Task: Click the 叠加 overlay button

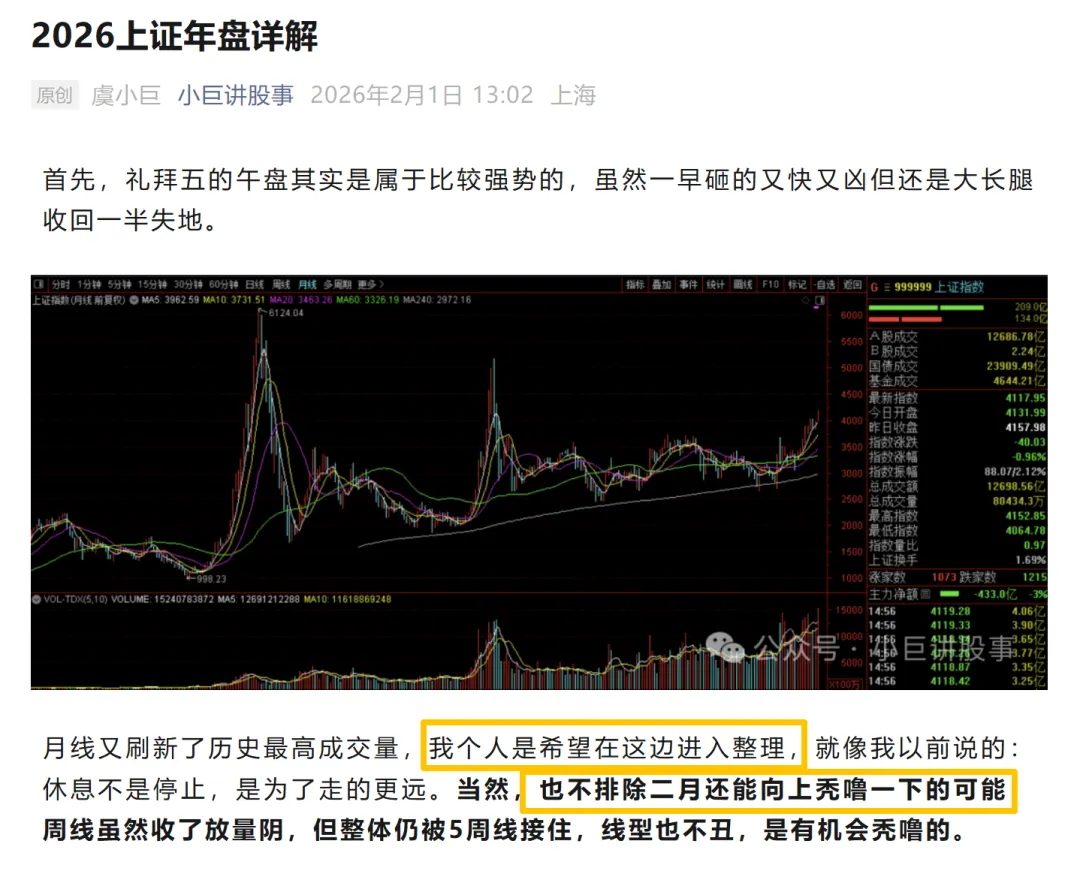Action: point(661,284)
